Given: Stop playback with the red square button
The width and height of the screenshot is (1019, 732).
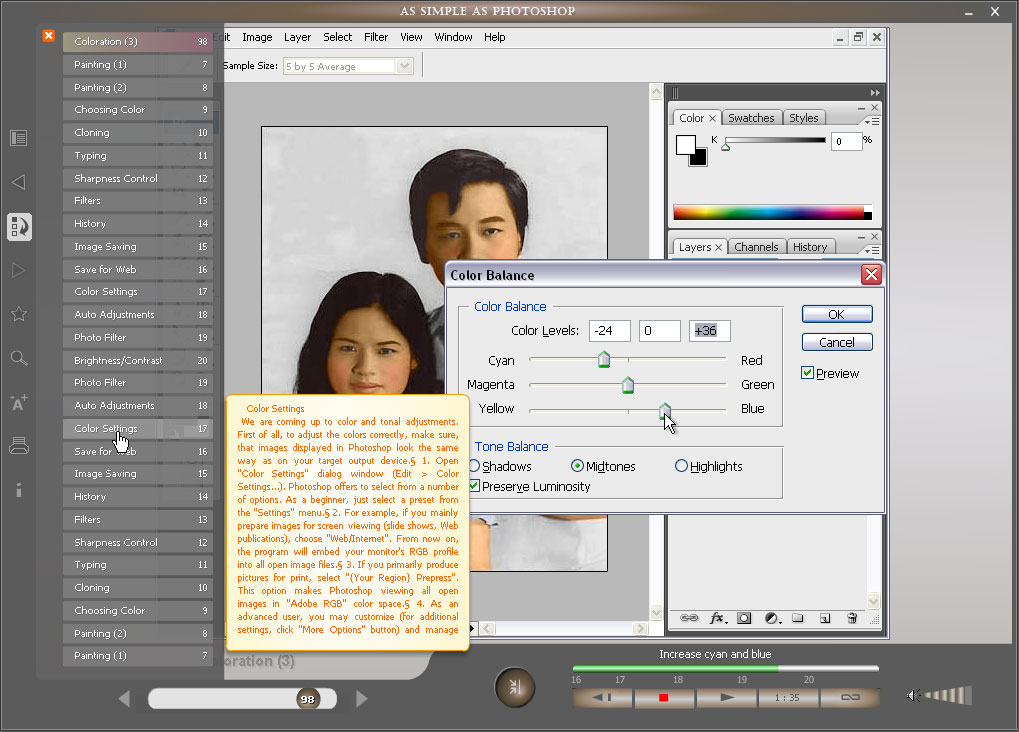Looking at the screenshot, I should tap(664, 698).
